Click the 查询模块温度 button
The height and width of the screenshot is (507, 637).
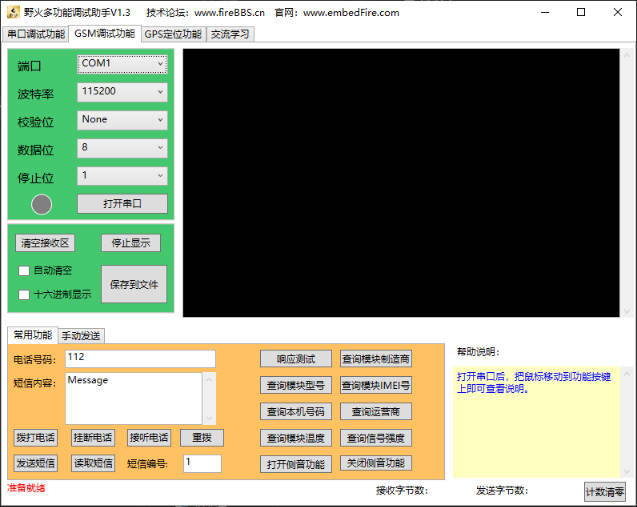(296, 438)
